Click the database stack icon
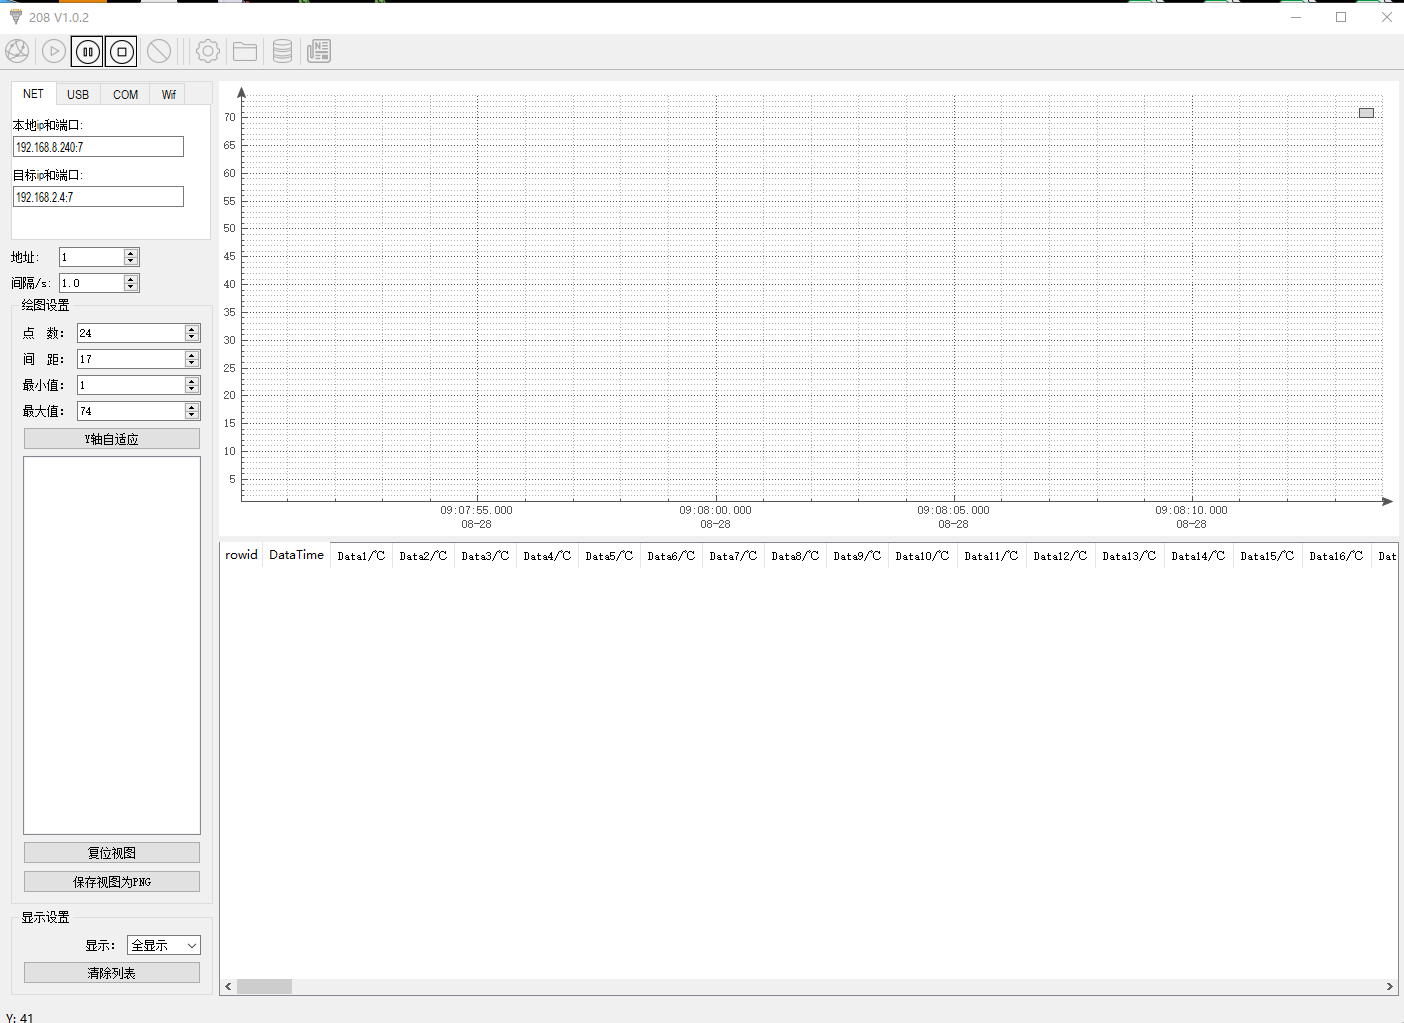 click(x=283, y=51)
